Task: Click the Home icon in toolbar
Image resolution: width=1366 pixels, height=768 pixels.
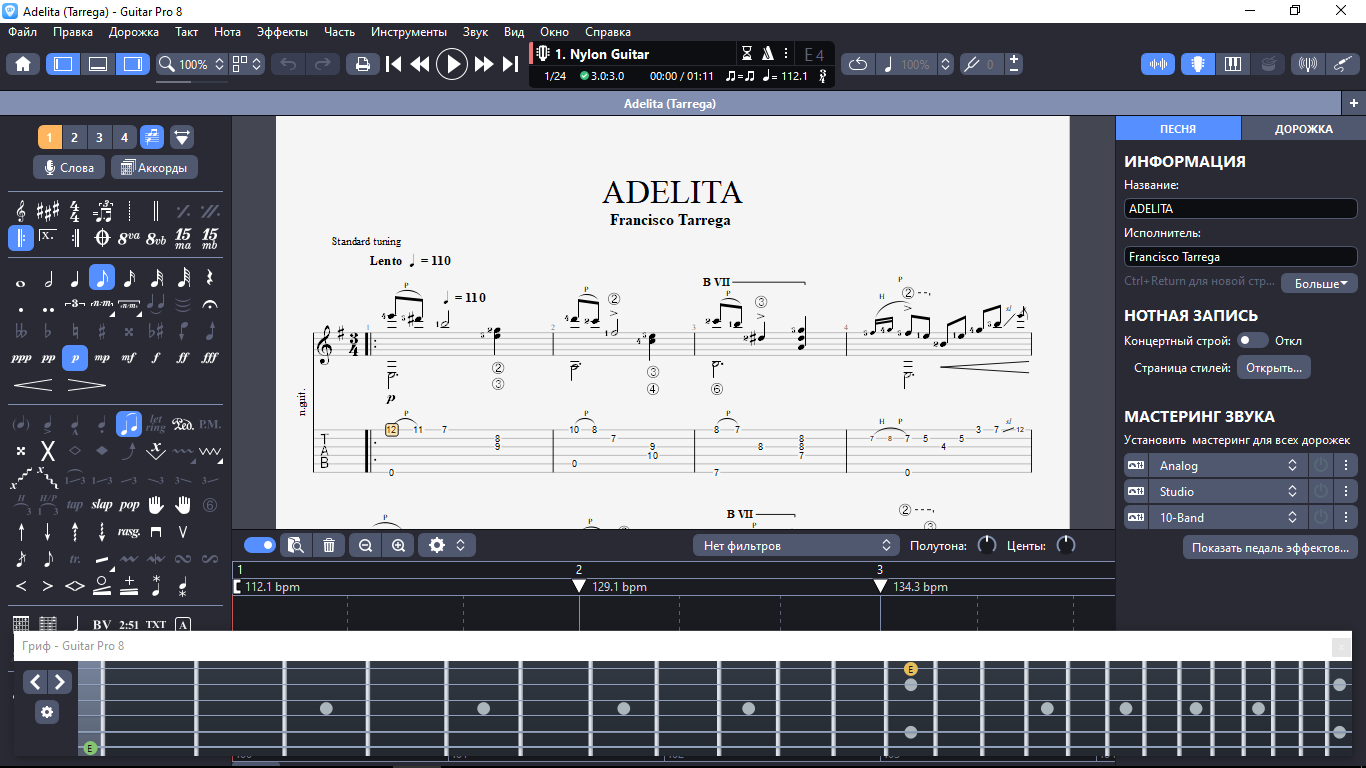Action: pos(22,64)
